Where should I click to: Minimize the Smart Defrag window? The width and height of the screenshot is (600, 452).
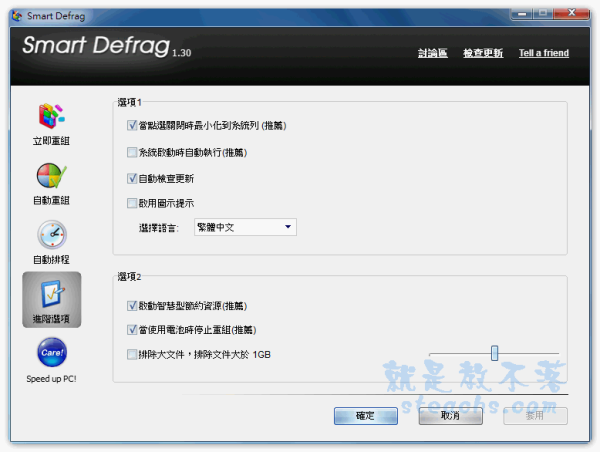tap(522, 14)
